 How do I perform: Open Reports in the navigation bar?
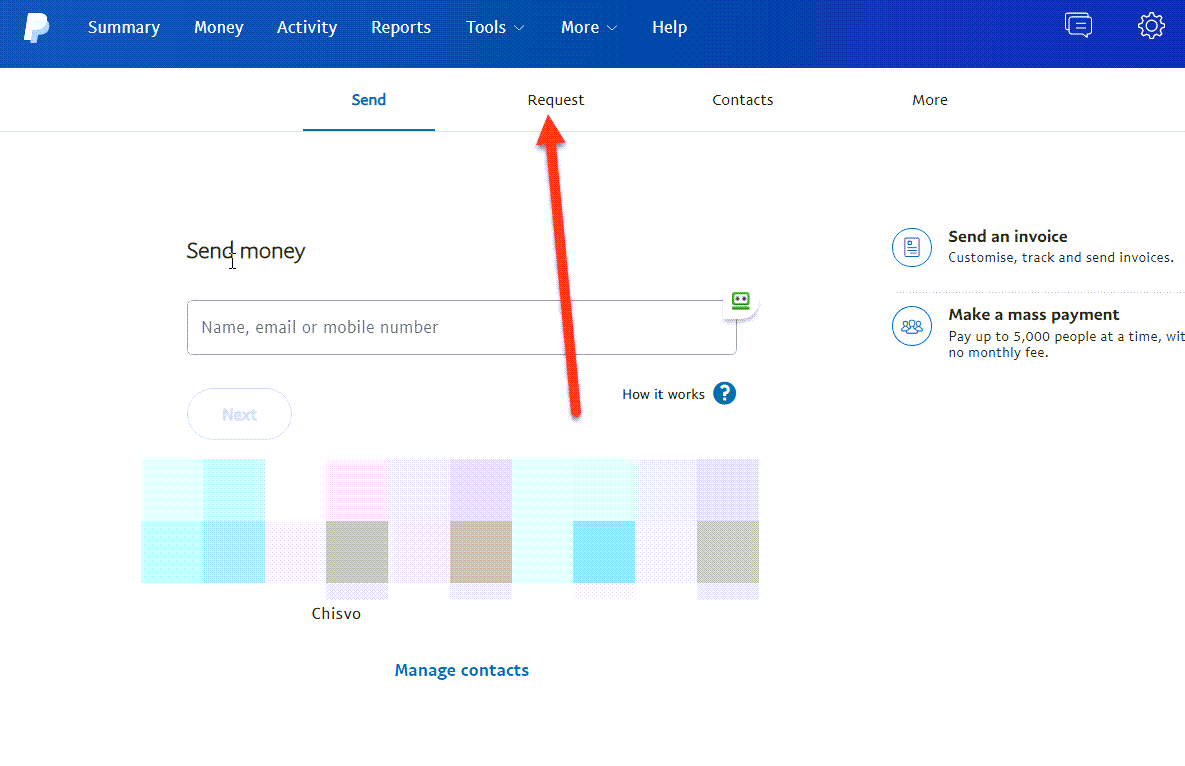pyautogui.click(x=401, y=27)
